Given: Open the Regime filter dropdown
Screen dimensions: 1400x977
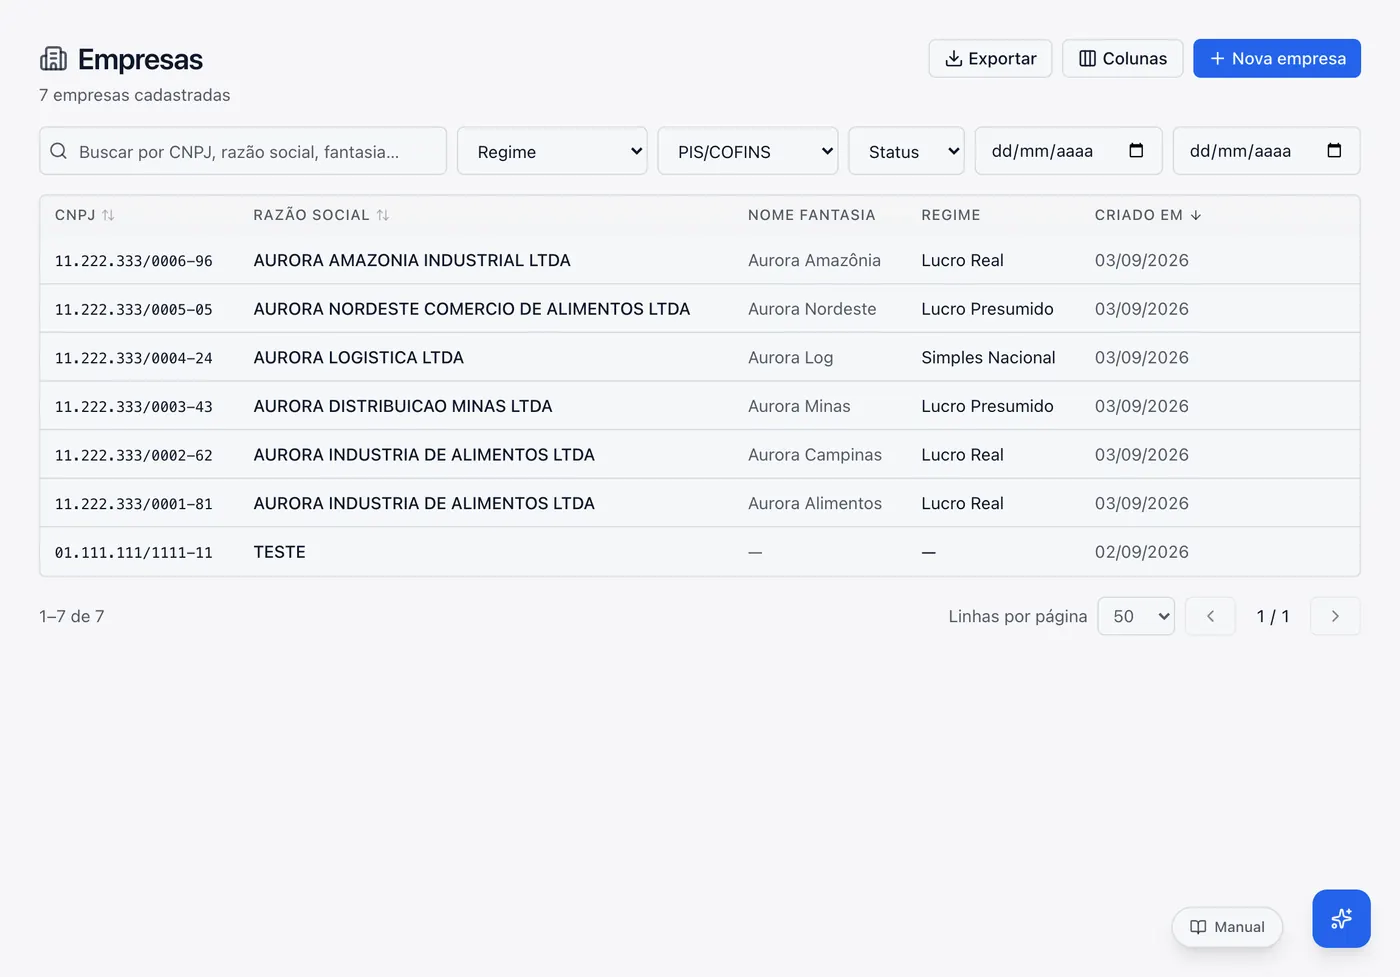Looking at the screenshot, I should point(552,151).
